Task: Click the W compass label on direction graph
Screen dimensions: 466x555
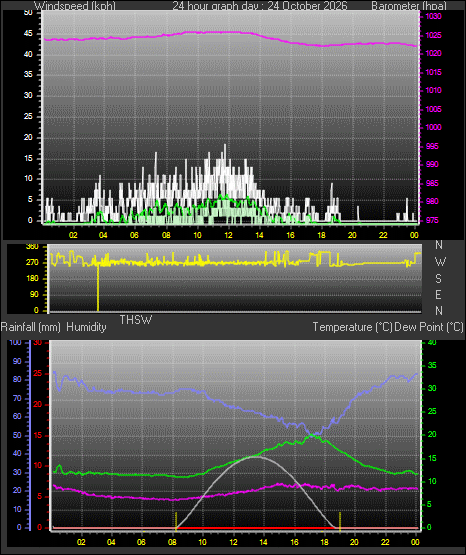Action: (440, 262)
